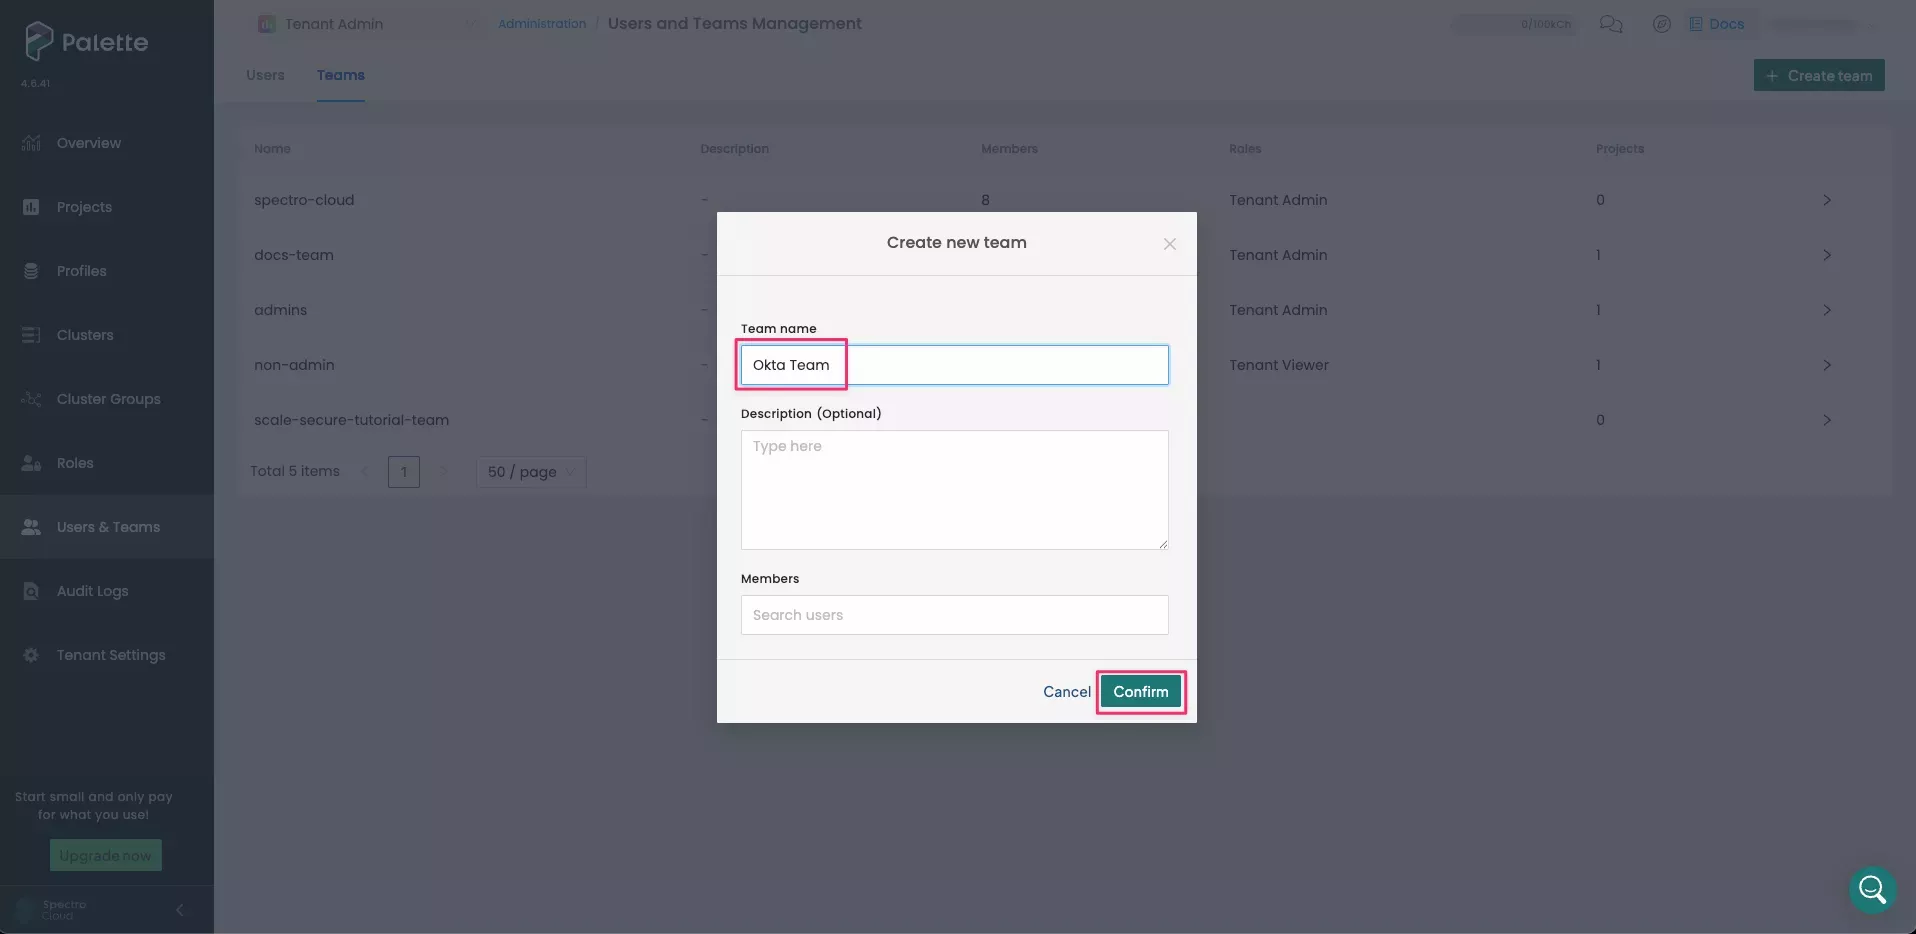
Task: Collapse the left sidebar with arrow
Action: (x=180, y=910)
